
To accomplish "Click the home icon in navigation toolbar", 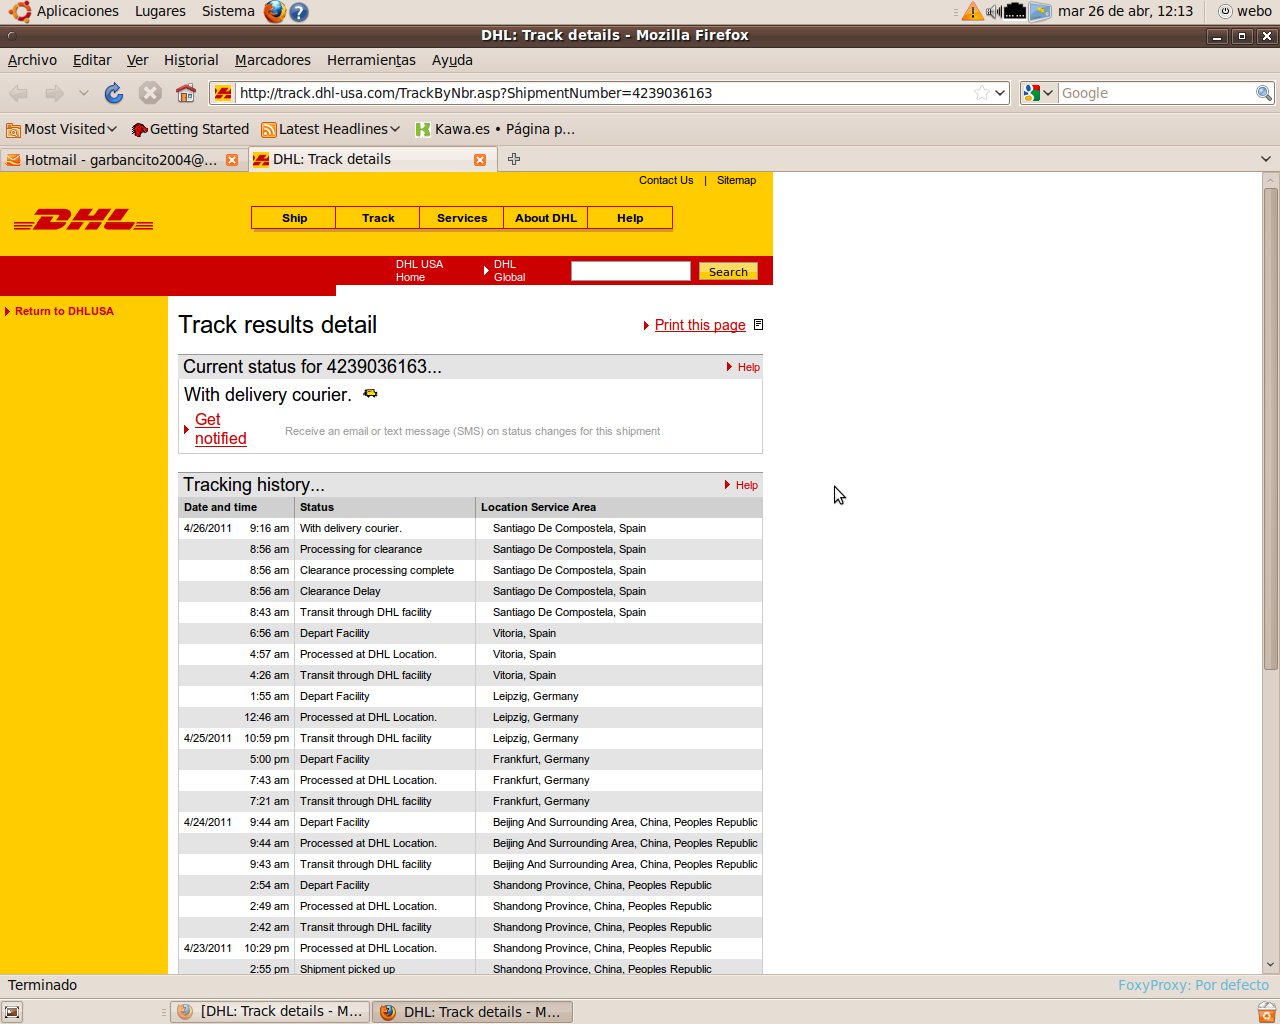I will [x=185, y=93].
